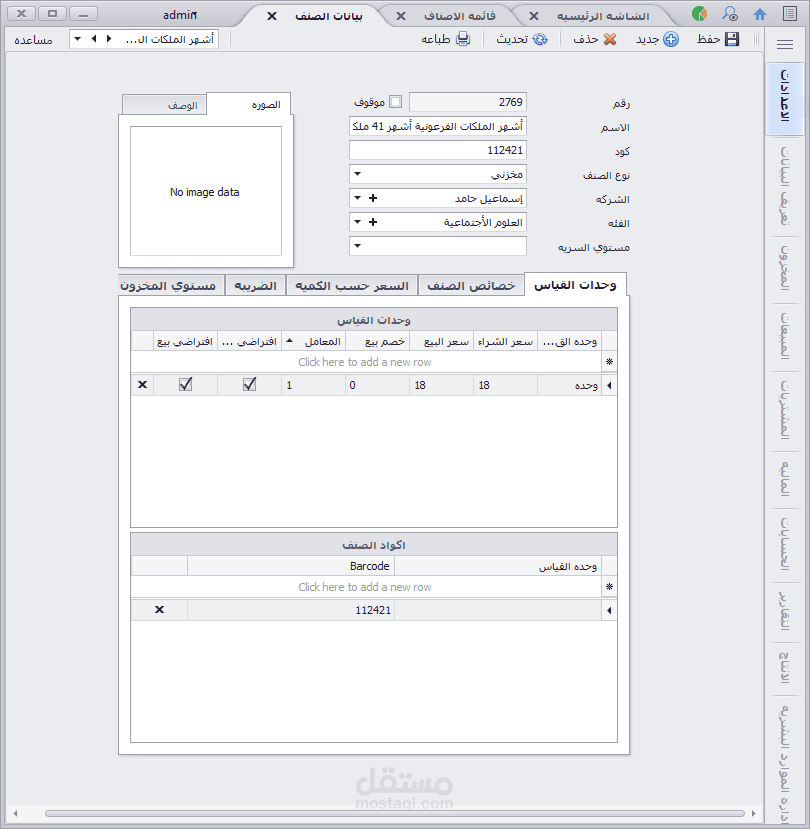Close the الشاشه الرئيسيه tab
Screen dimensions: 810x829
pos(534,16)
